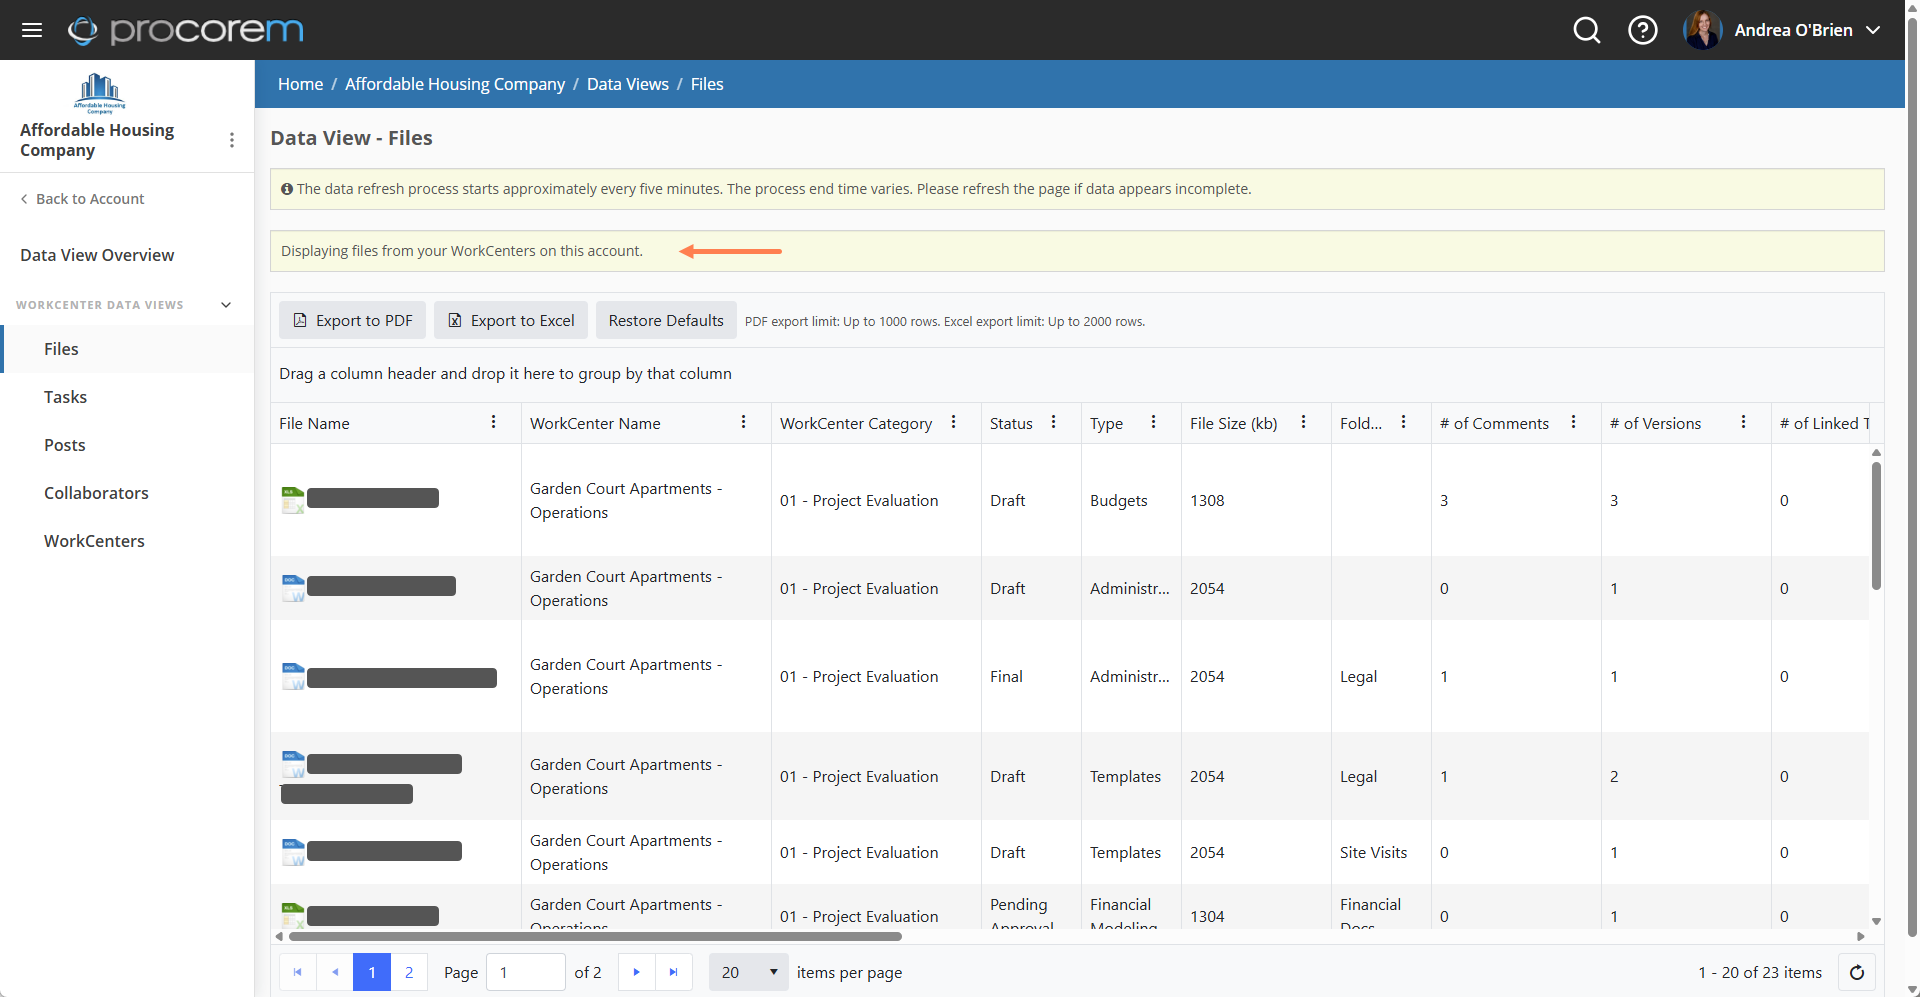Open the search magnifier icon
Screen dimensions: 1920x997
coord(1587,30)
